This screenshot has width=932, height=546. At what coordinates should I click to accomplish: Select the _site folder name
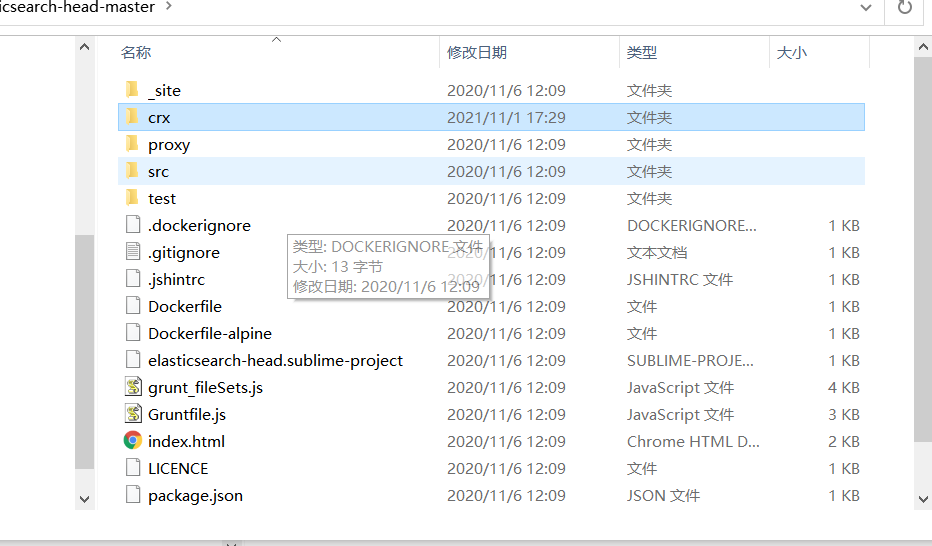pos(165,90)
